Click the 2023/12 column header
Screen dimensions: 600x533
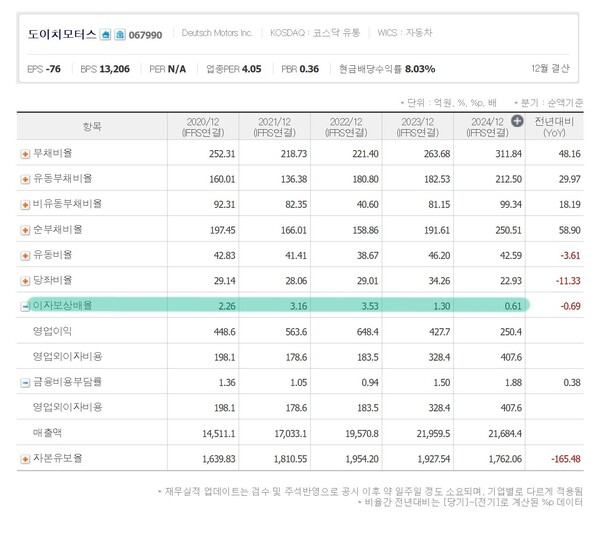(417, 127)
